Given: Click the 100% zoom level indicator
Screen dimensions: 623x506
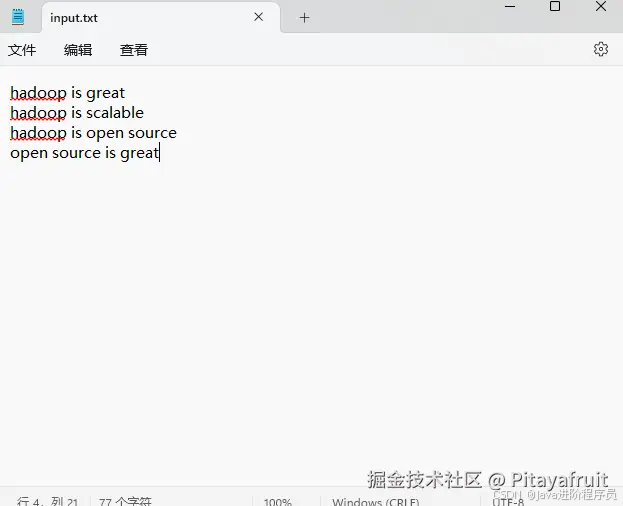Looking at the screenshot, I should point(278,502).
